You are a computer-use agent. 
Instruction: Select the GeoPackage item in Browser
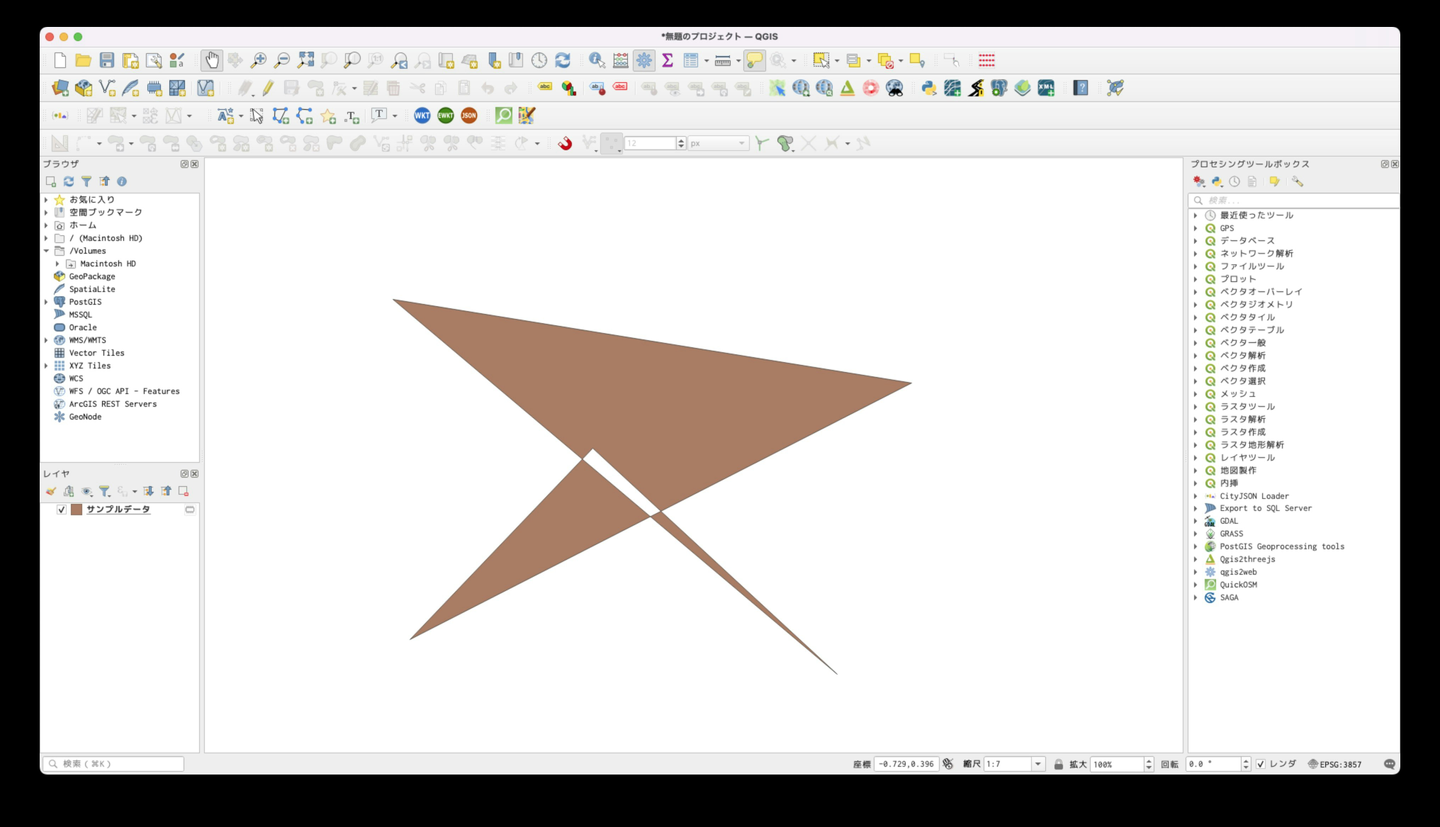pos(92,277)
